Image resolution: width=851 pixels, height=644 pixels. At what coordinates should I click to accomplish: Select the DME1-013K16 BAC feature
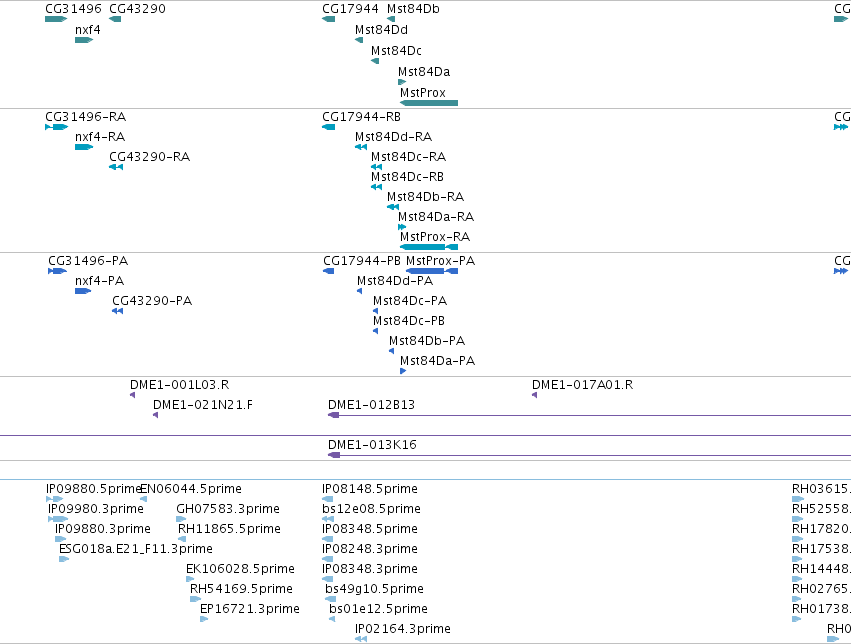tap(589, 455)
